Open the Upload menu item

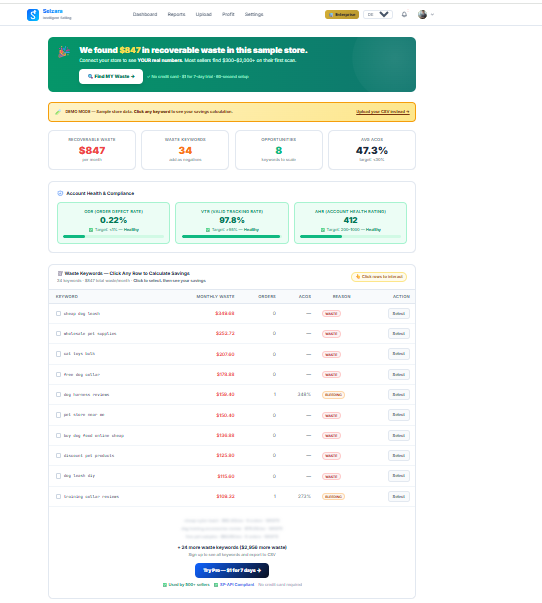203,14
